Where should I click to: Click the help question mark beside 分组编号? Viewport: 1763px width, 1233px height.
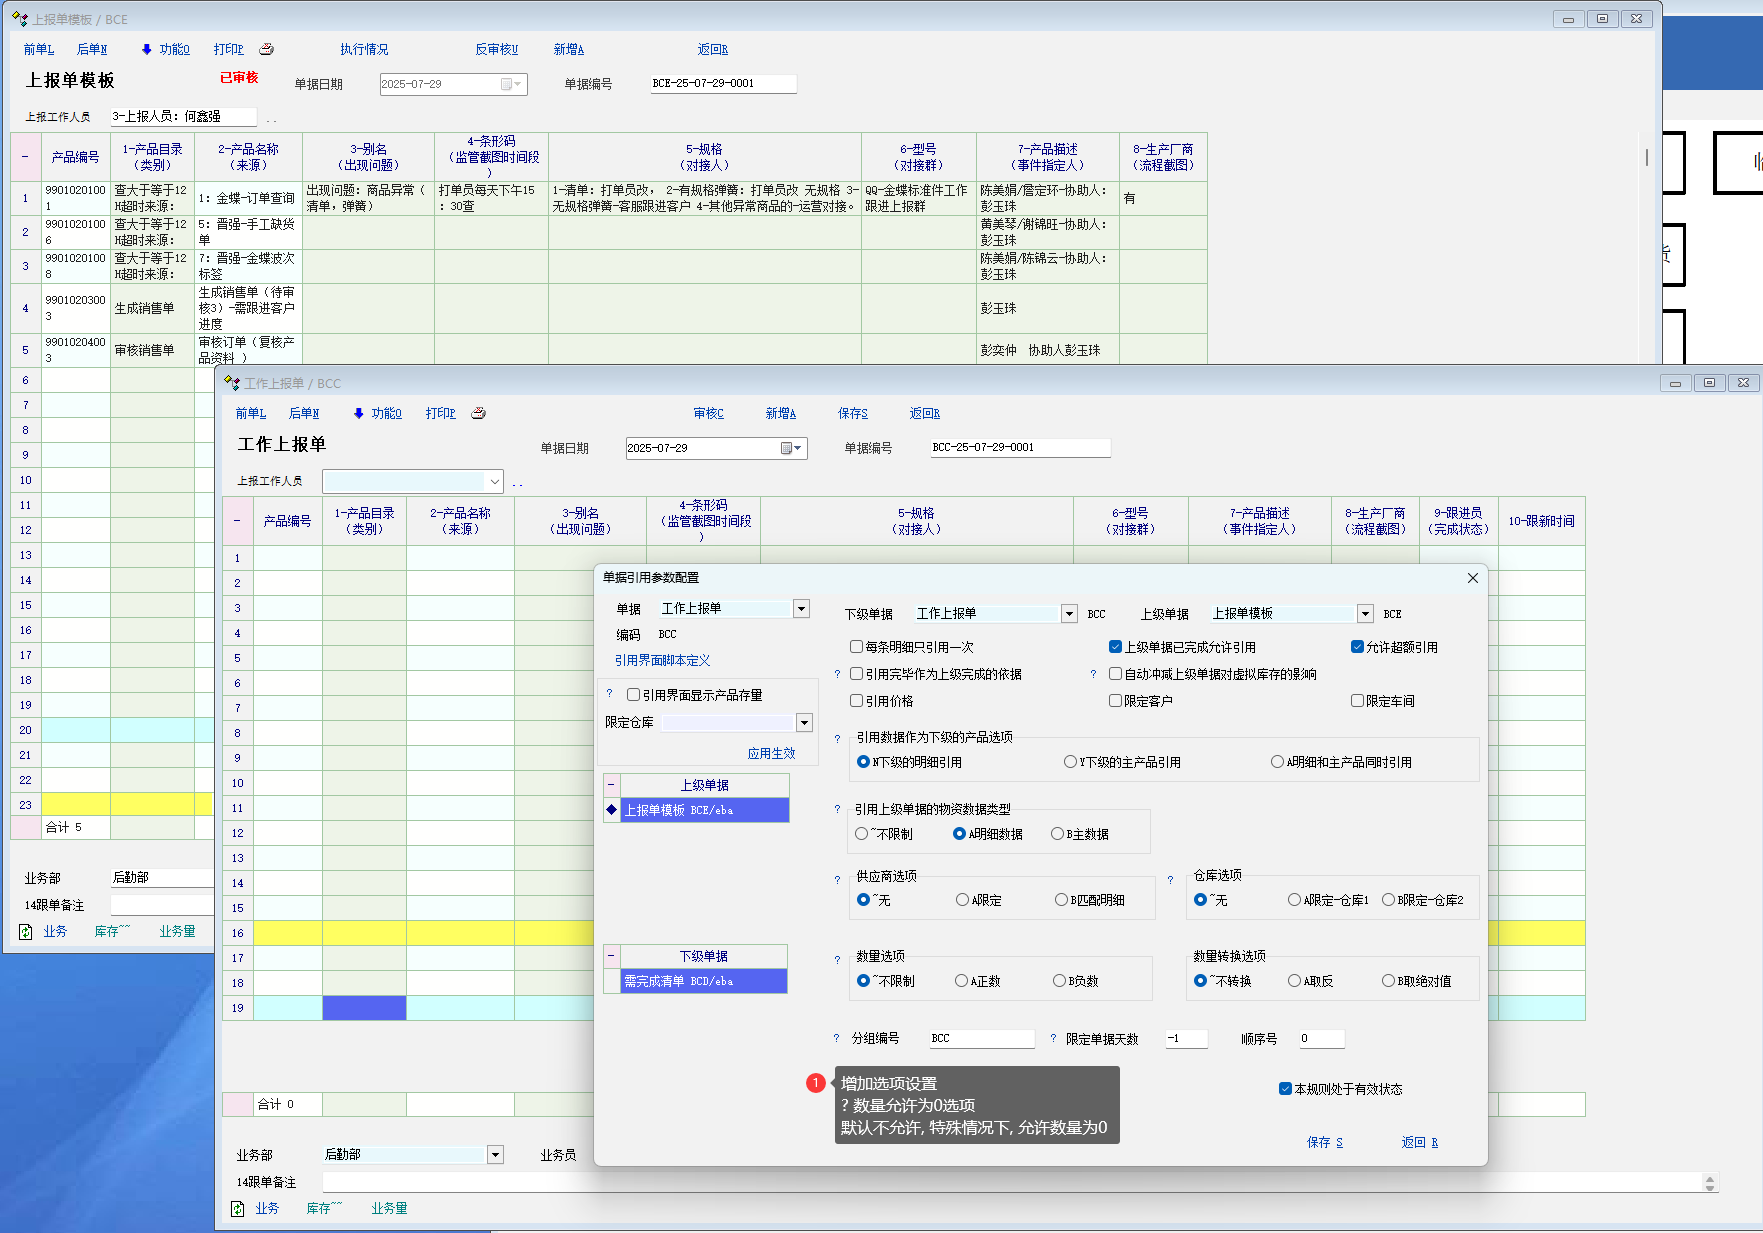pyautogui.click(x=837, y=1039)
